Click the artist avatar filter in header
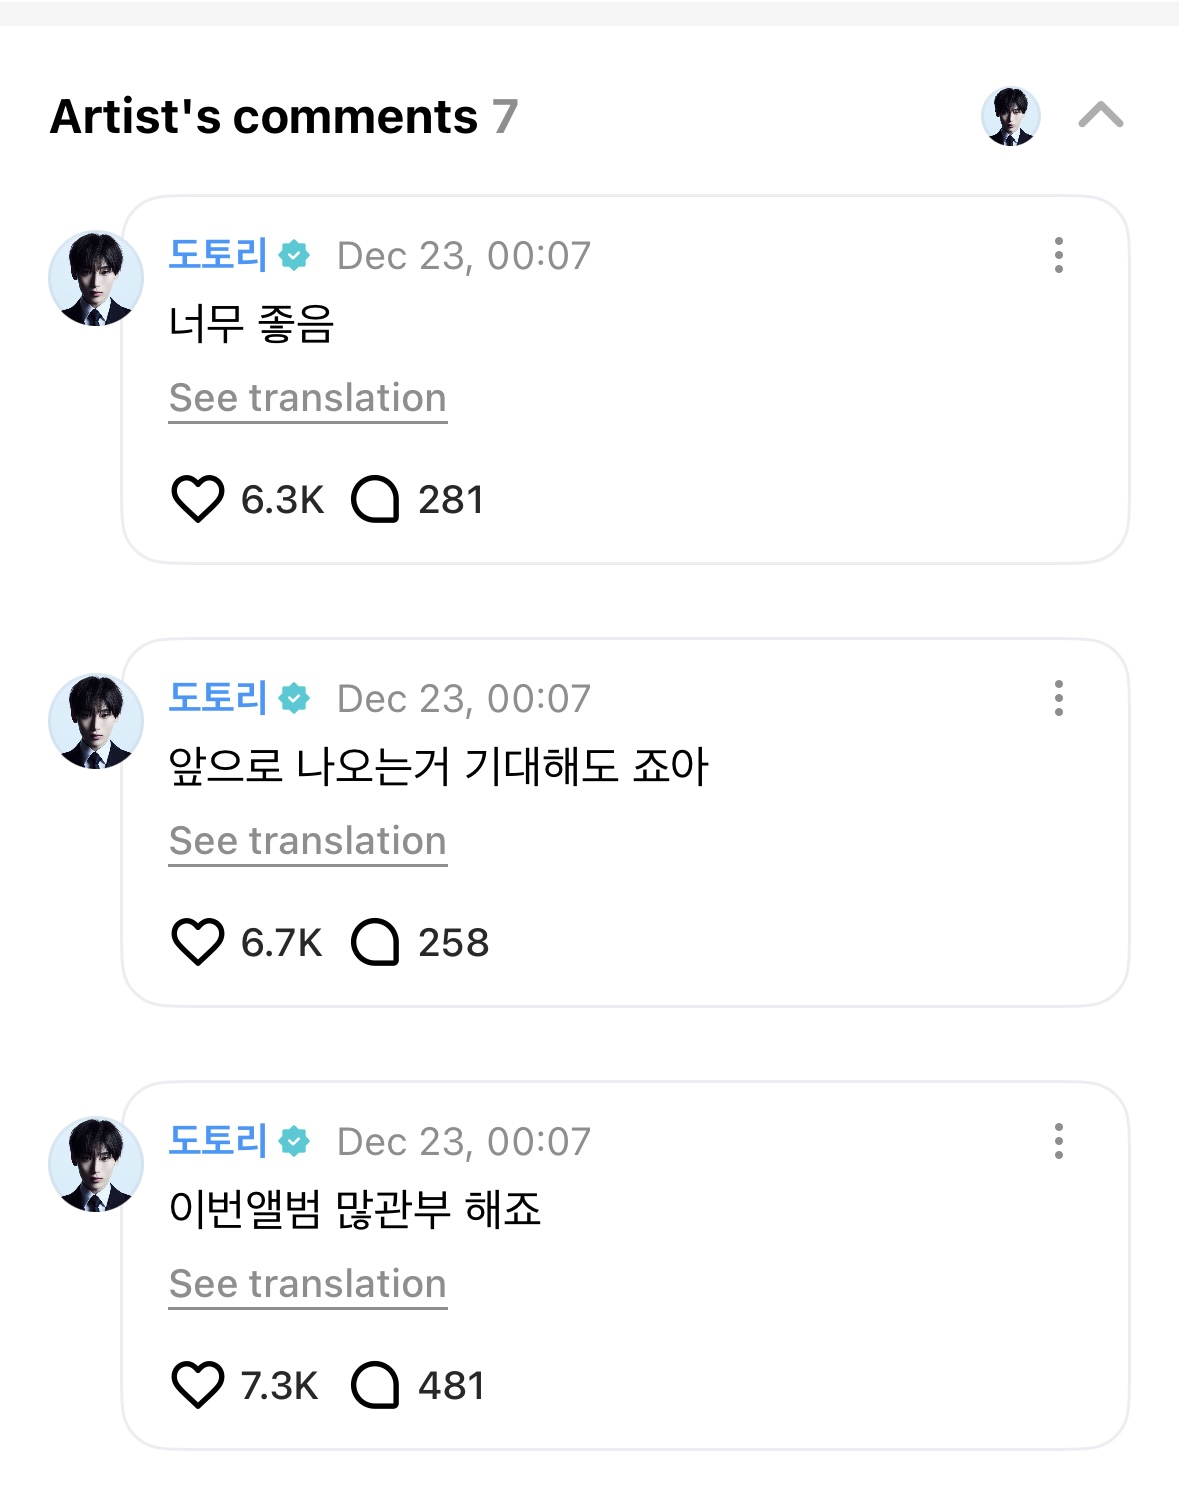Image resolution: width=1179 pixels, height=1489 pixels. (x=1010, y=116)
